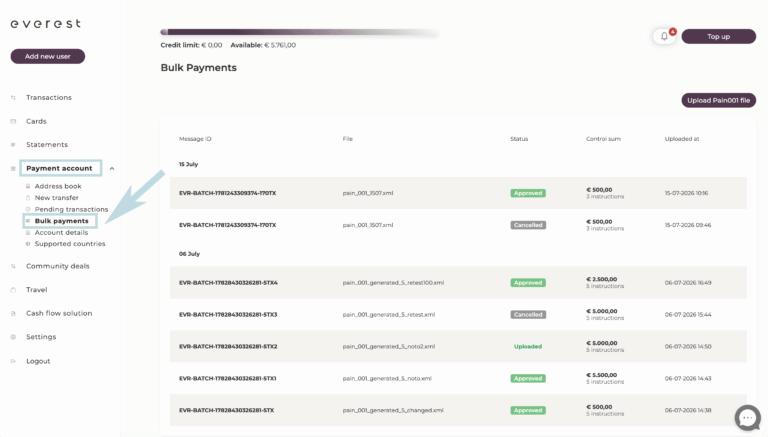
Task: Collapse the Payment account submenu chevron
Action: pos(112,169)
